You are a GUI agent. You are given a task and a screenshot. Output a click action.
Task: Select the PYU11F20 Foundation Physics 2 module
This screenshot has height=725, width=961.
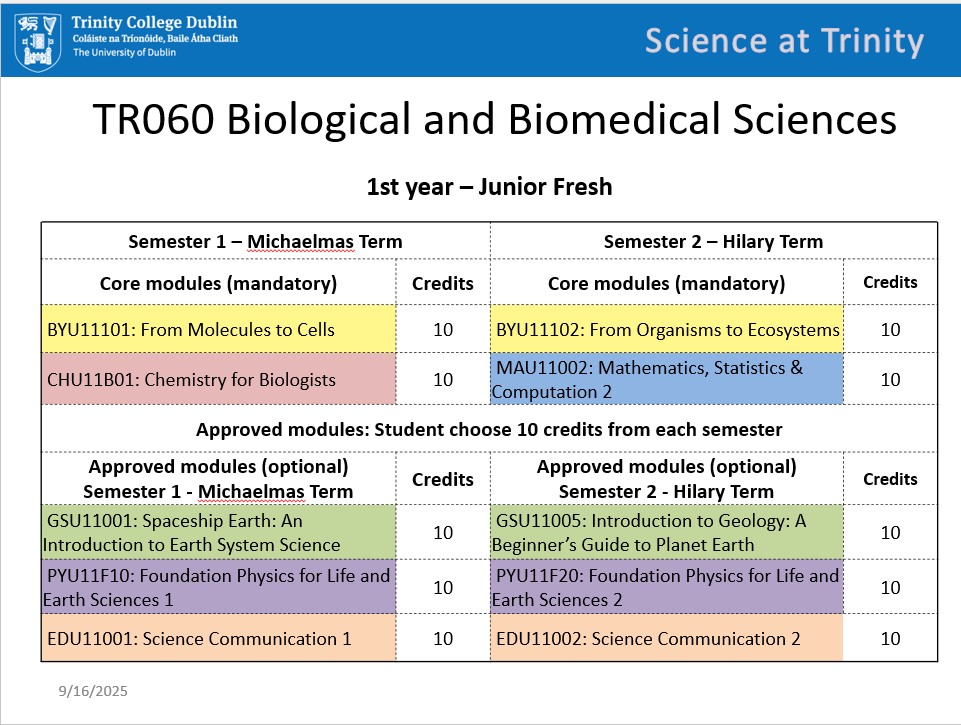[667, 587]
